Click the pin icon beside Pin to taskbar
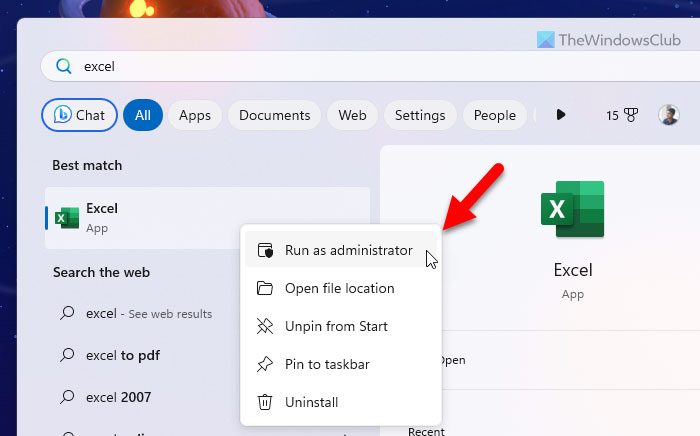This screenshot has width=700, height=436. 265,364
